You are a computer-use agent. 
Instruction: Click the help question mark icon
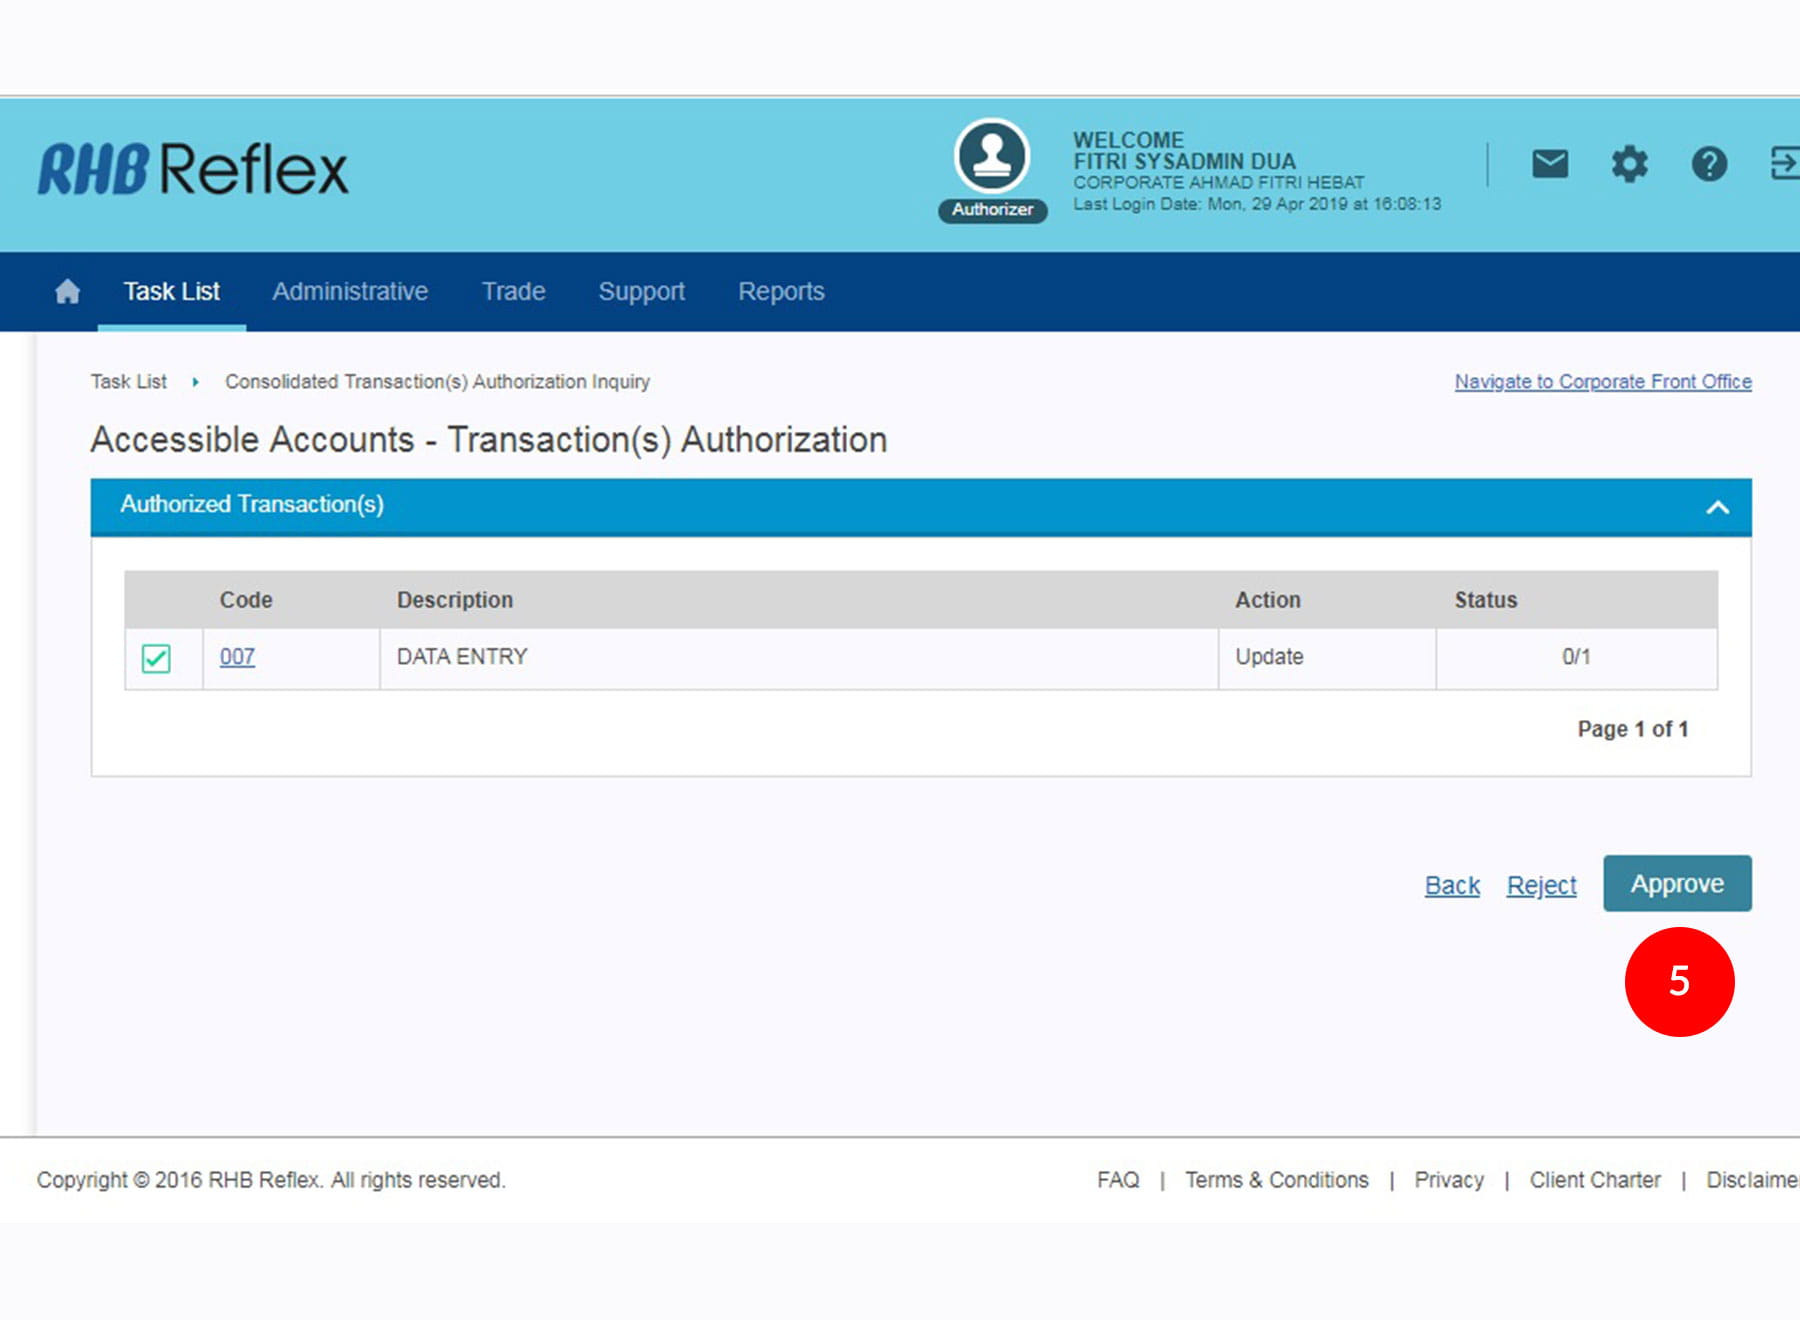pyautogui.click(x=1709, y=163)
